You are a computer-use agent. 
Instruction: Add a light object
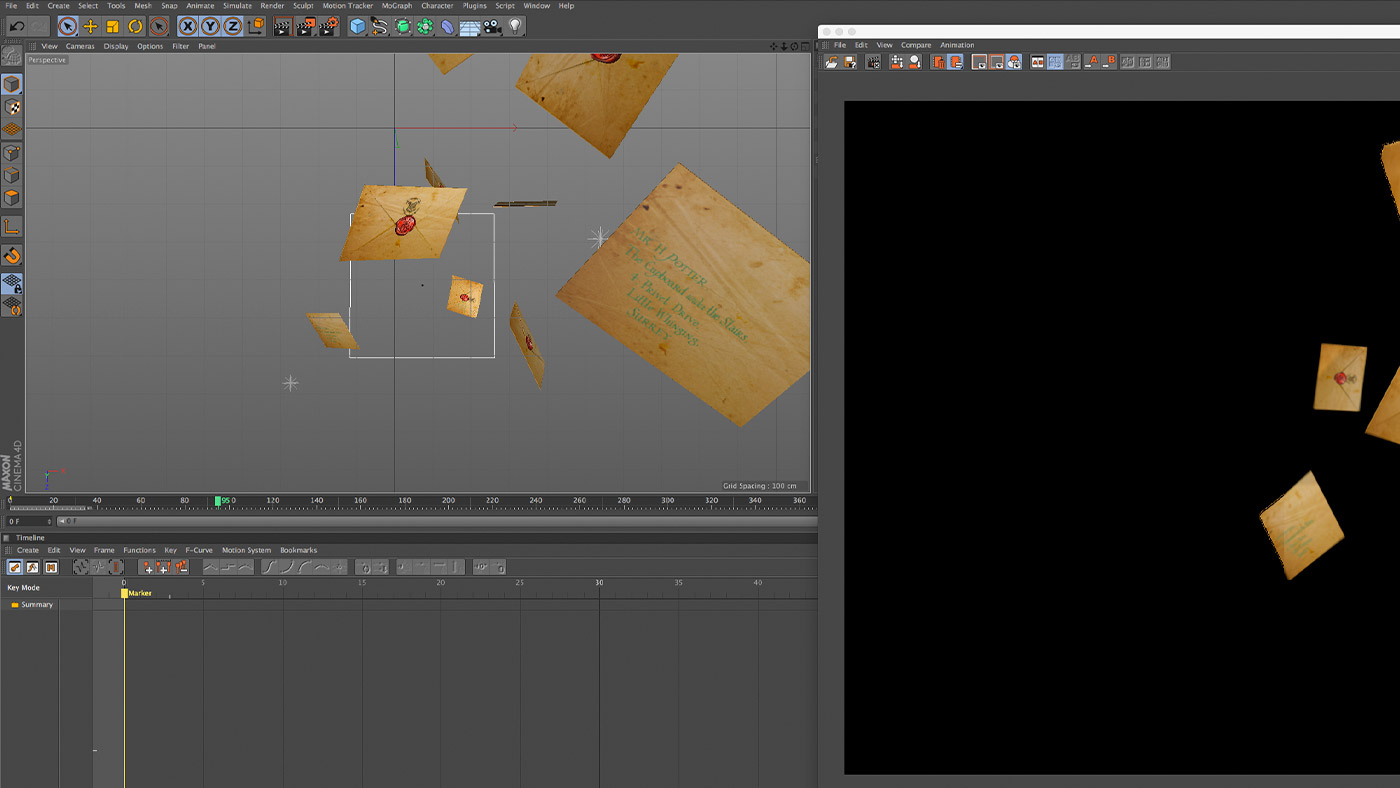(x=515, y=26)
